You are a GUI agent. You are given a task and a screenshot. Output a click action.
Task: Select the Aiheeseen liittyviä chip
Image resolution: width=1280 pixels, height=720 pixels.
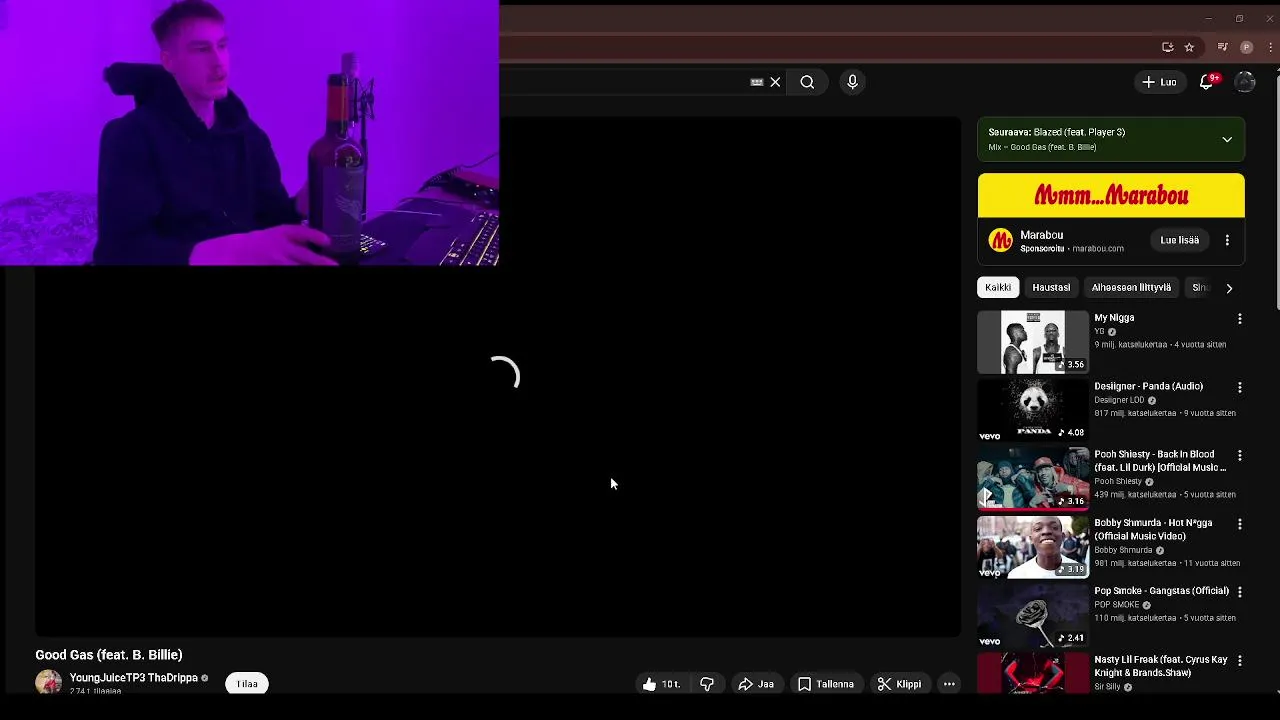[1131, 287]
